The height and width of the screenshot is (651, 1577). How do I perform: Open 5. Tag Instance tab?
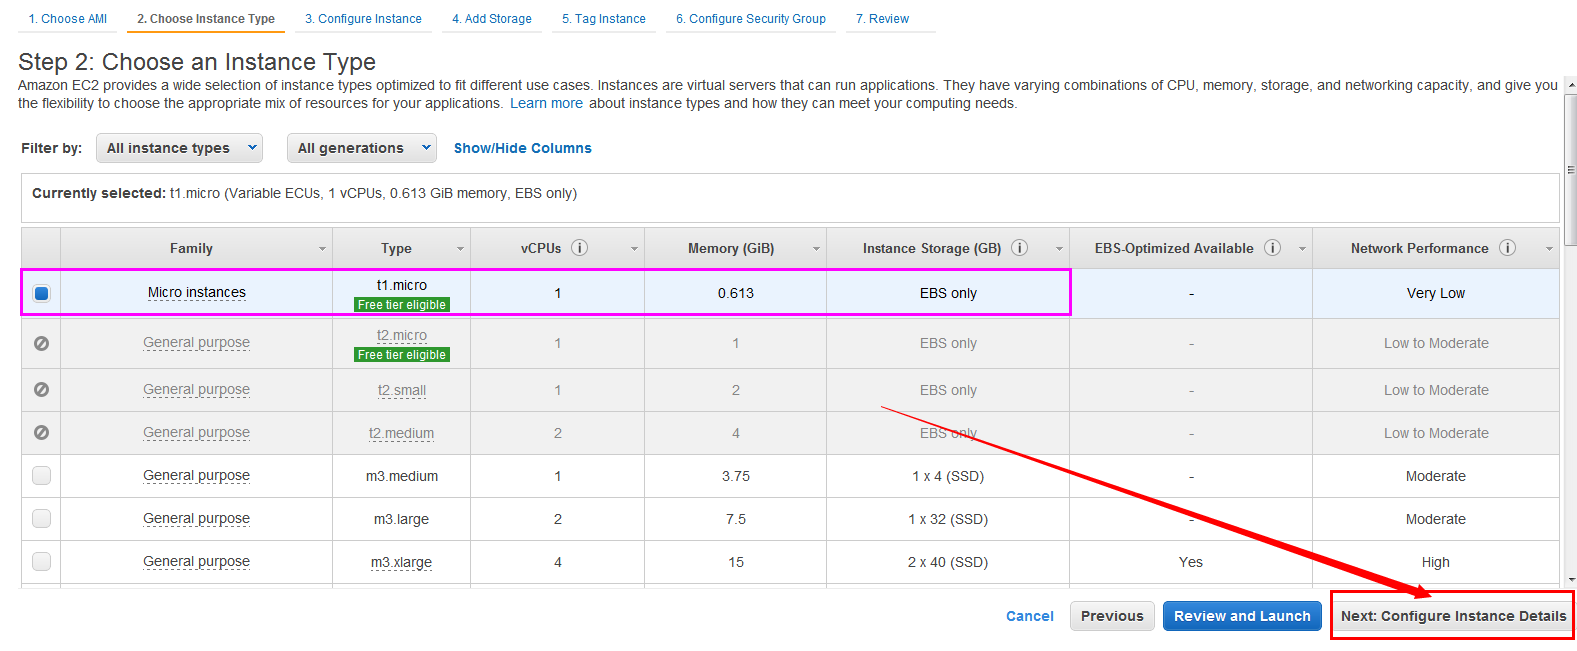click(604, 19)
